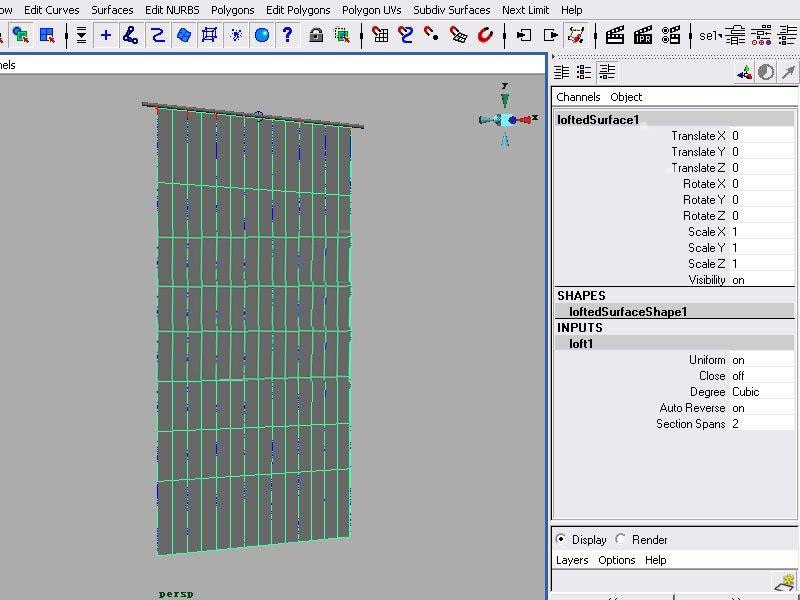
Task: Enable snap to points icon
Action: coord(432,35)
